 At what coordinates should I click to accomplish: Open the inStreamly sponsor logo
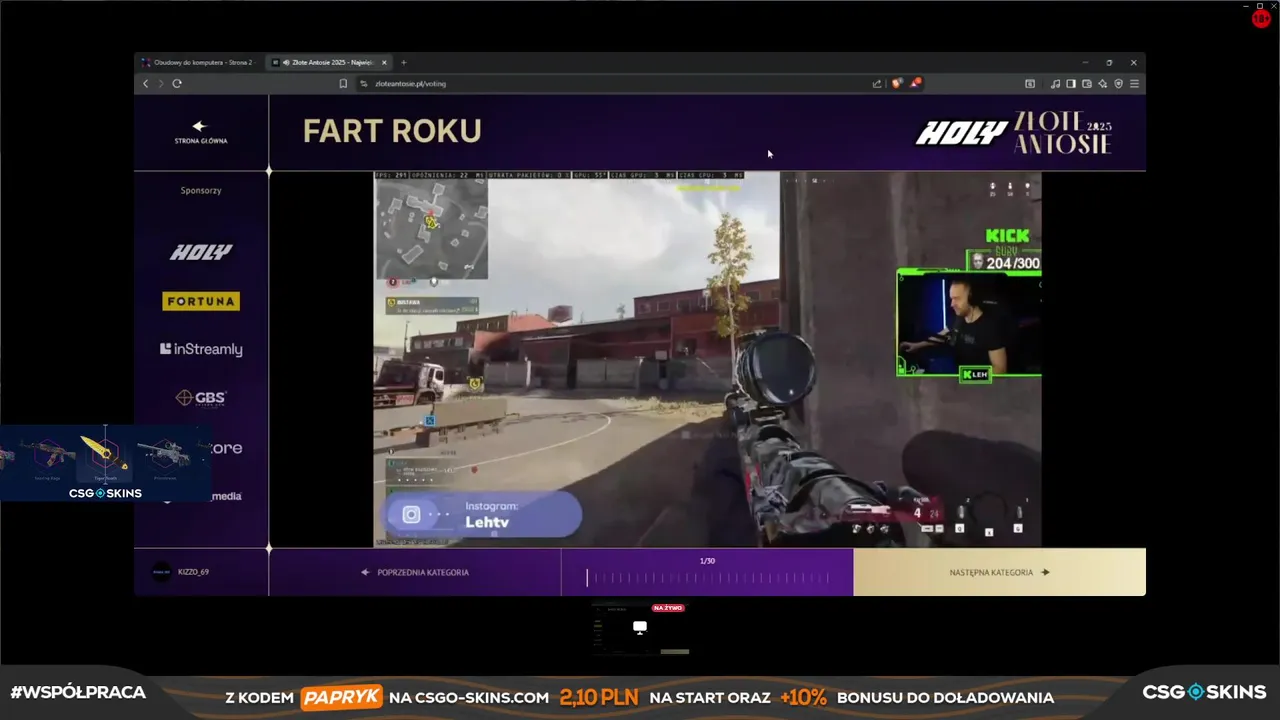click(x=201, y=349)
